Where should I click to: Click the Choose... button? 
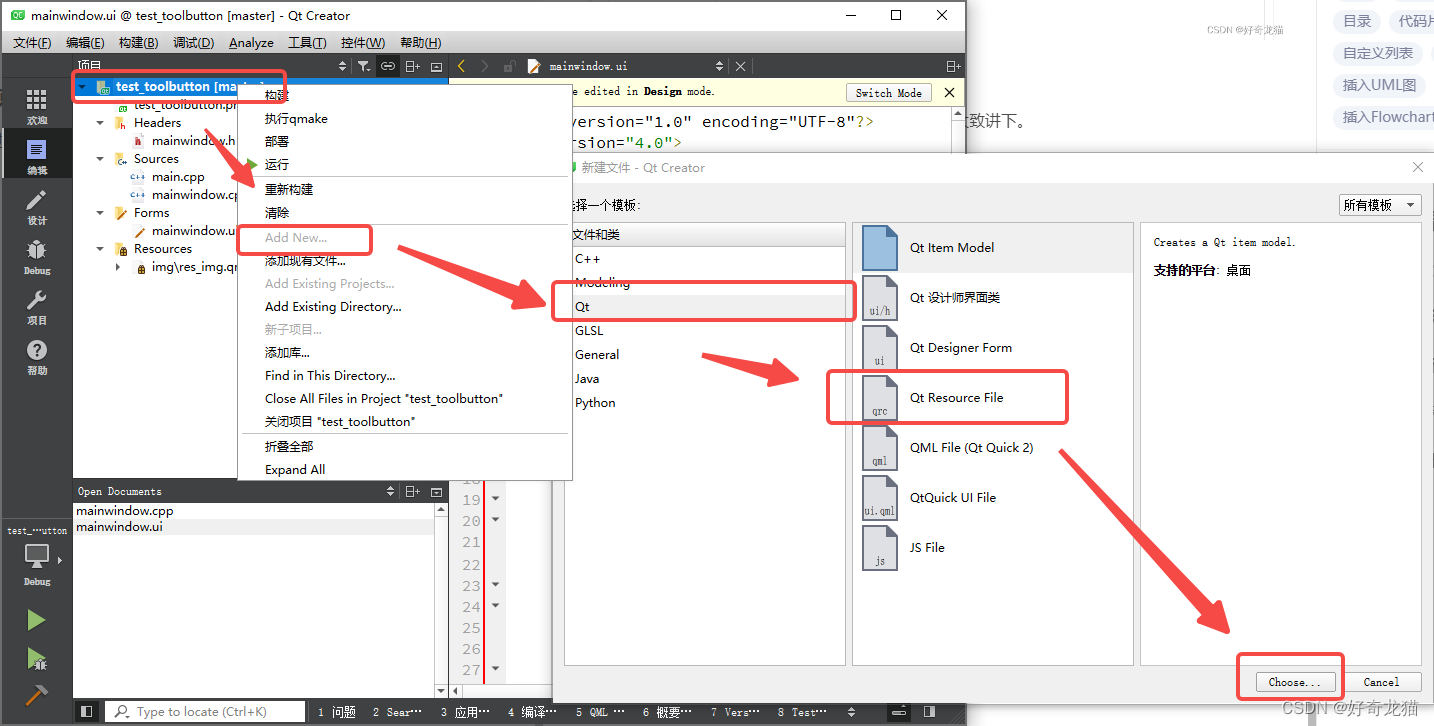(x=1294, y=682)
